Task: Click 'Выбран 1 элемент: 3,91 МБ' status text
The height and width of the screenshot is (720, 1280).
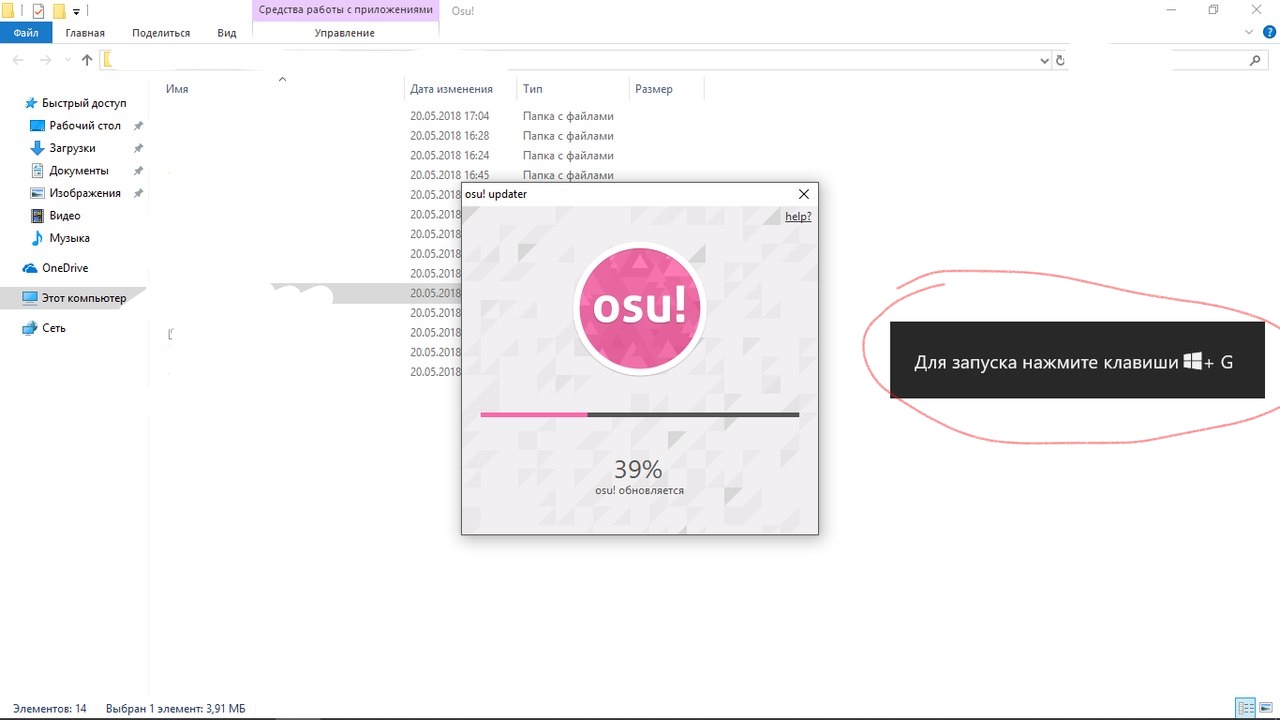Action: click(x=175, y=708)
